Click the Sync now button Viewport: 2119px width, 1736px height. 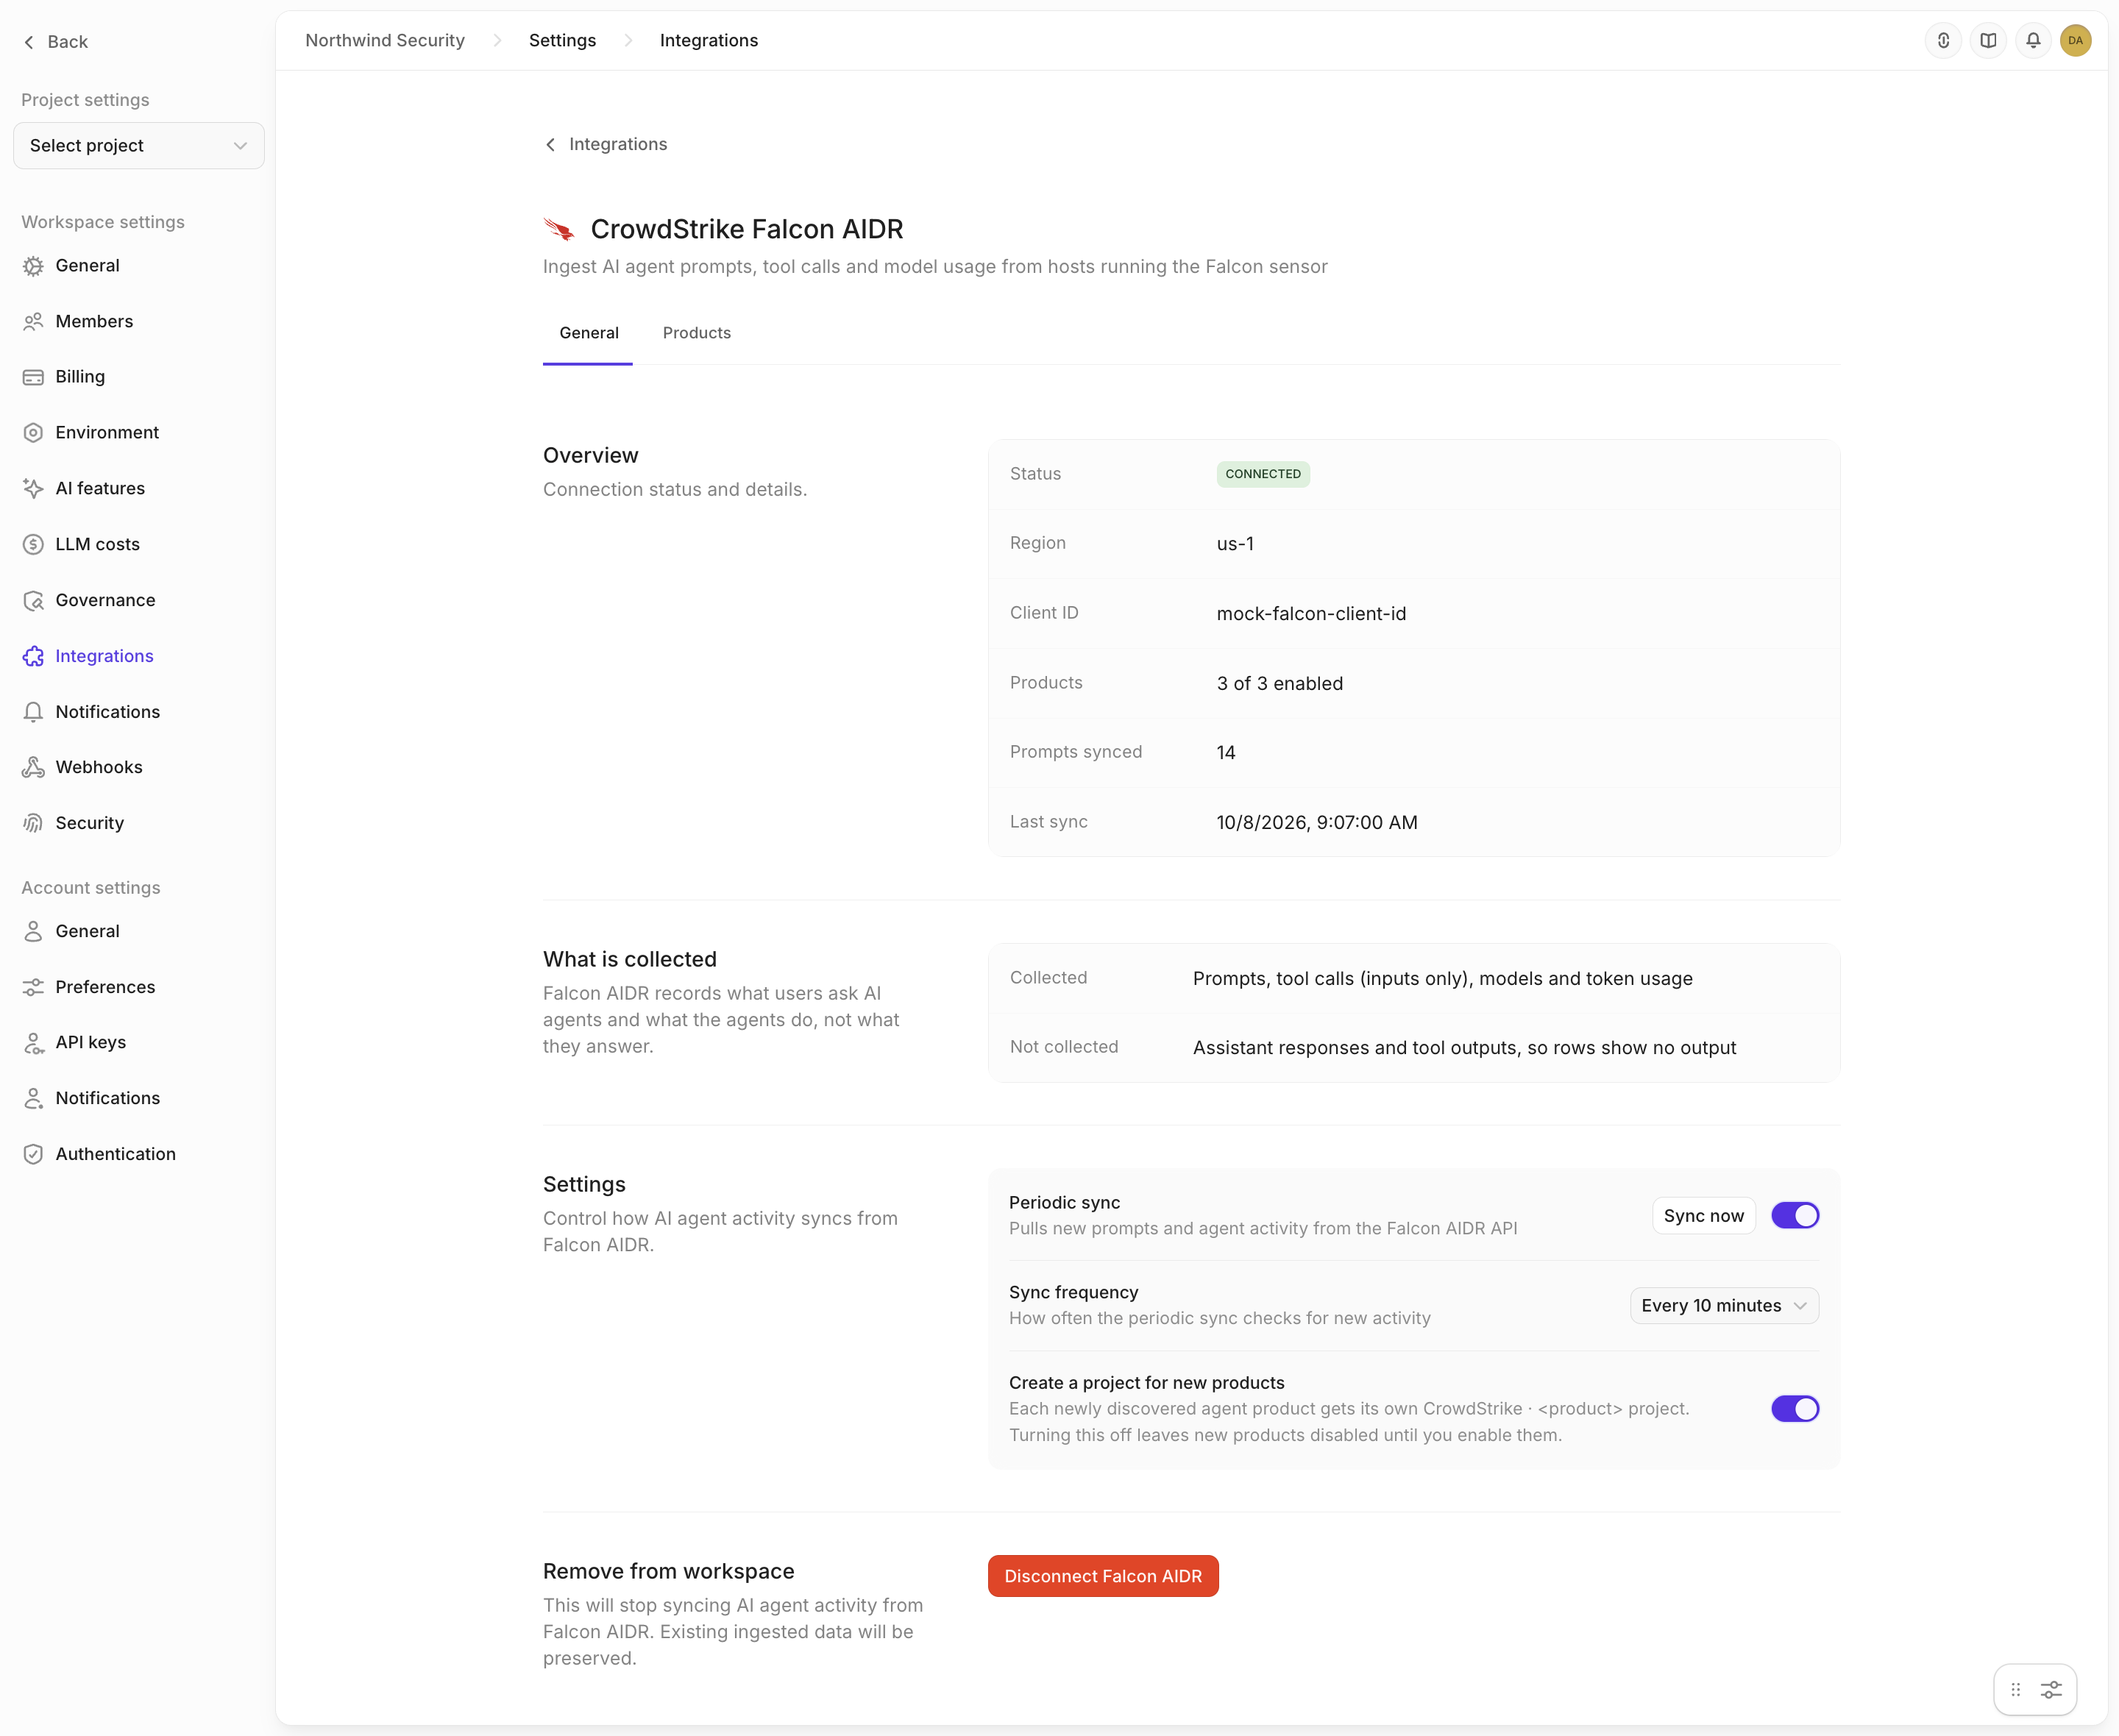click(1703, 1216)
